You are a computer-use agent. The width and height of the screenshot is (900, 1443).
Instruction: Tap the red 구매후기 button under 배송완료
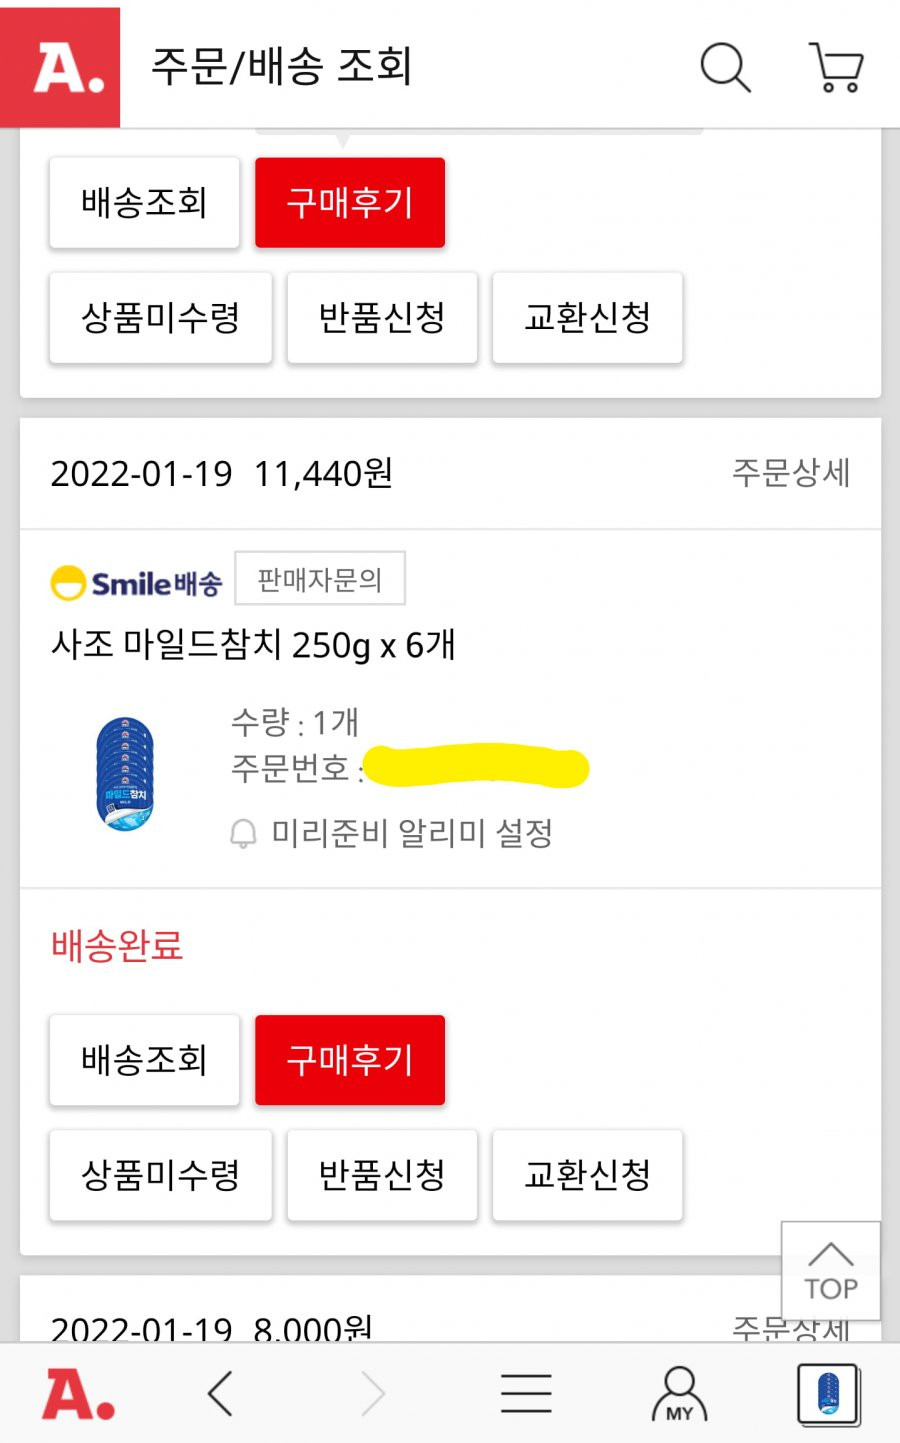click(x=350, y=1060)
